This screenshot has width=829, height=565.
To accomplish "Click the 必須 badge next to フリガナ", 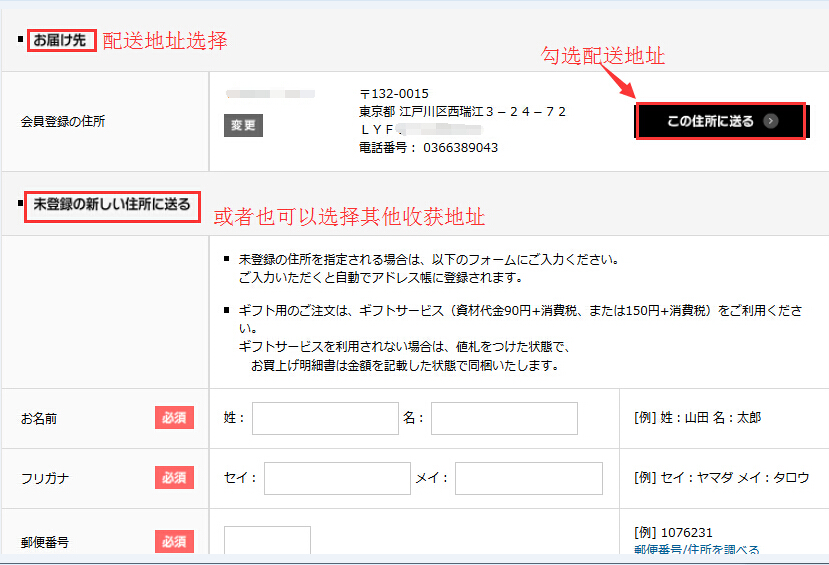I will point(174,478).
